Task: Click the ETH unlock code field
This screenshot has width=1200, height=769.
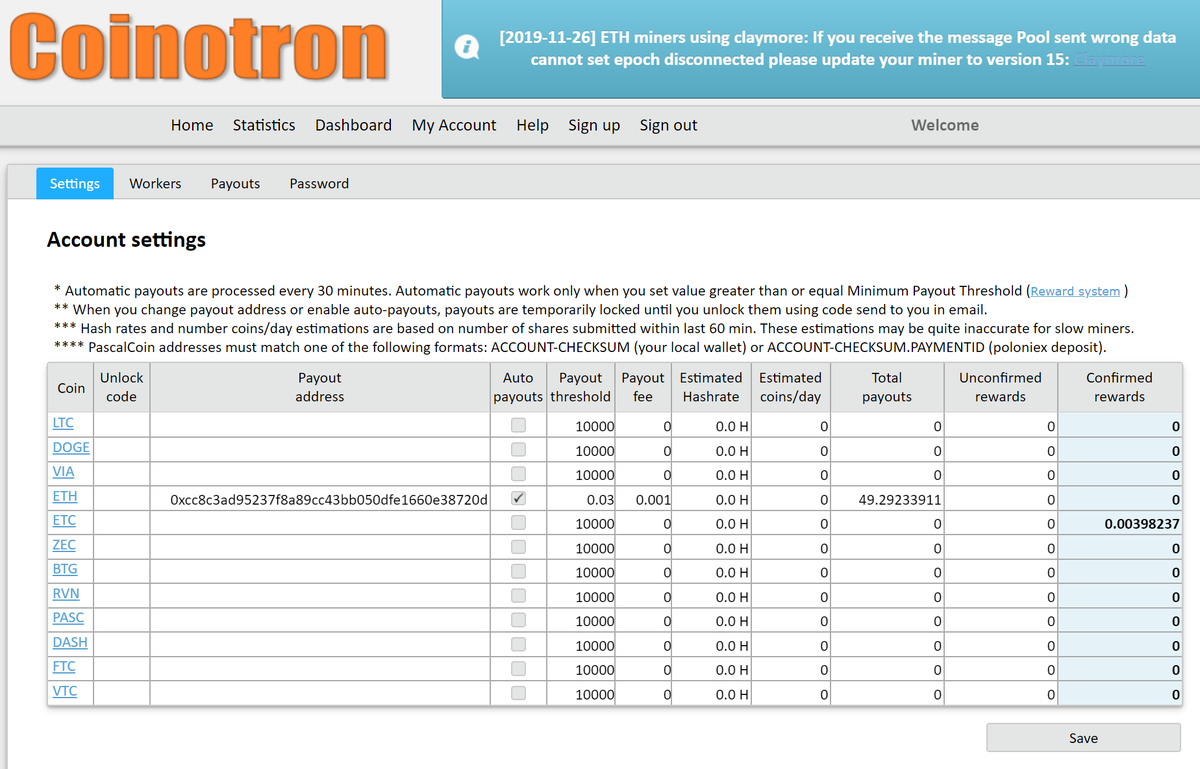Action: point(122,498)
